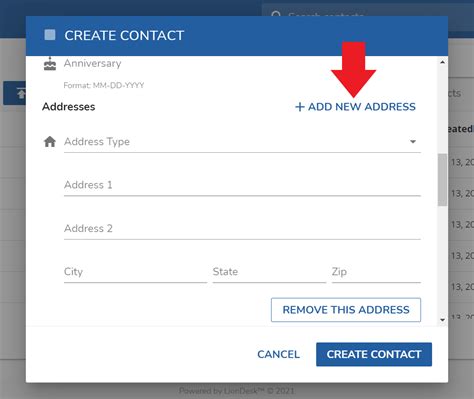
Task: Click the square icon beside Create Contact title
Action: [x=50, y=35]
